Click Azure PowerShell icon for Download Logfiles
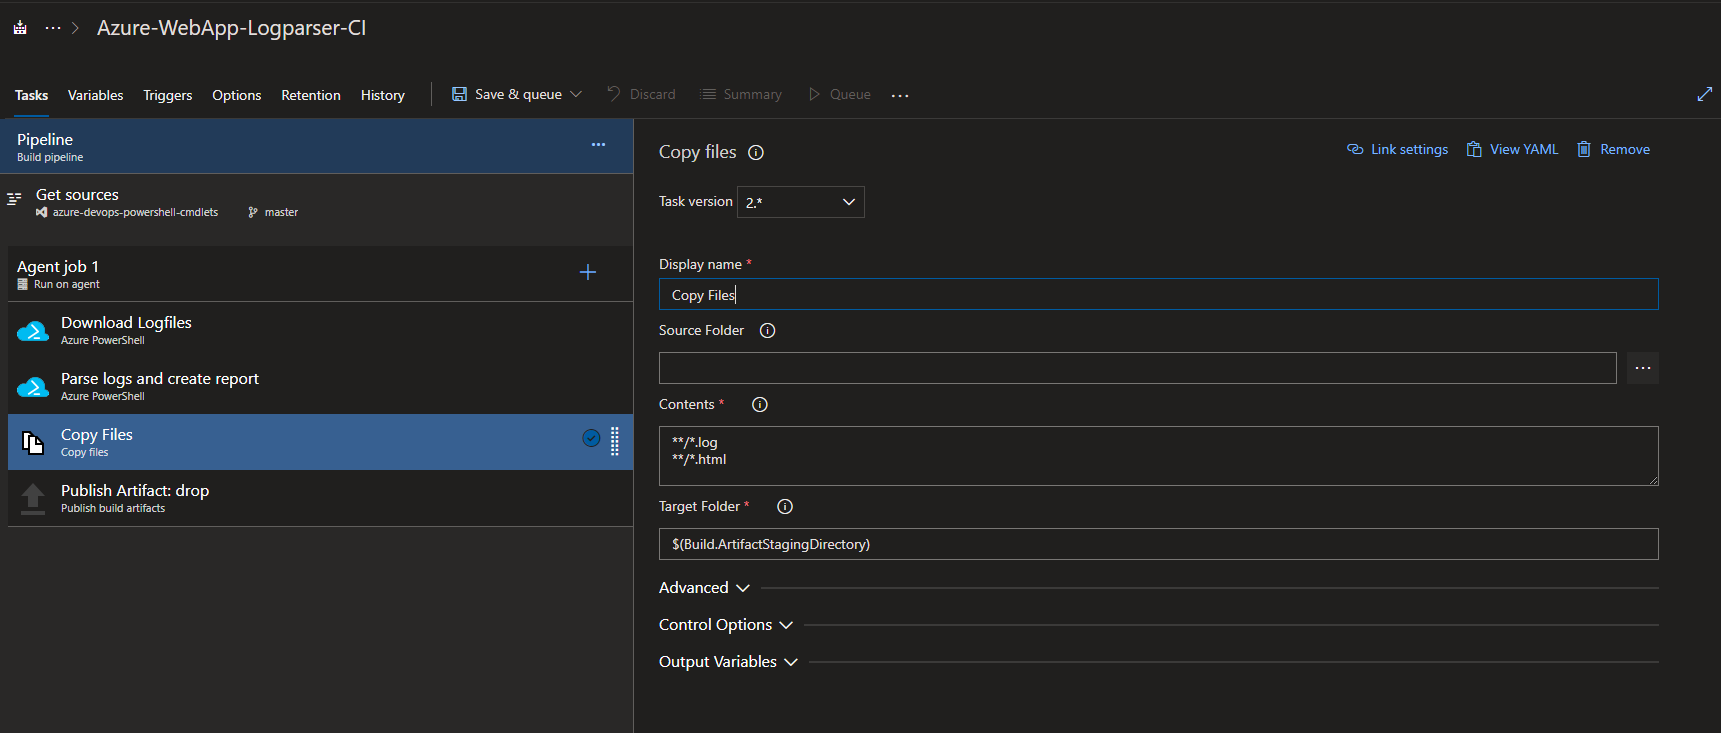Screen dimensions: 1721x733 pos(33,331)
